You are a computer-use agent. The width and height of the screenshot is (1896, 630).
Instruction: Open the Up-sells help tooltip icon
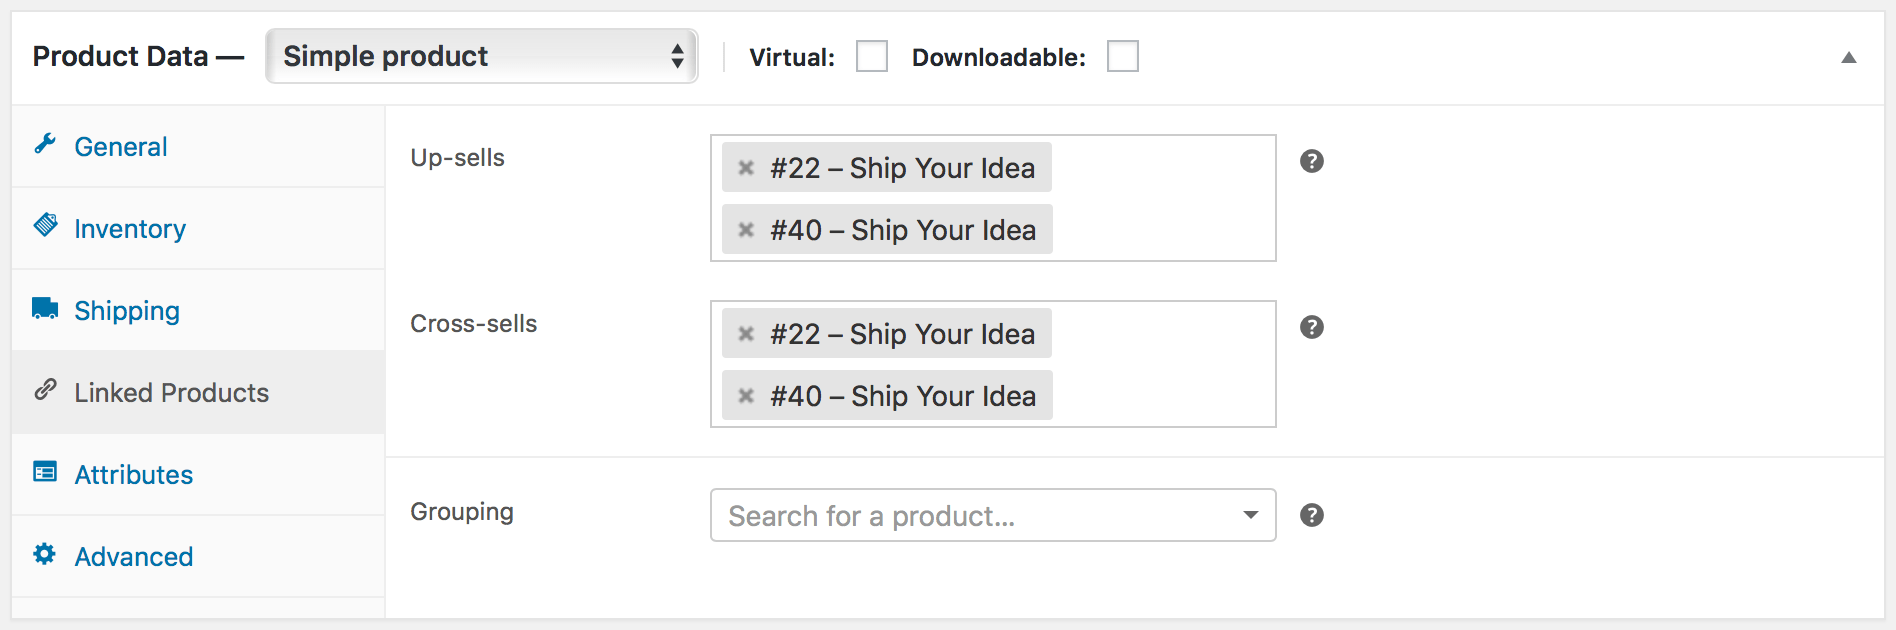(1312, 160)
